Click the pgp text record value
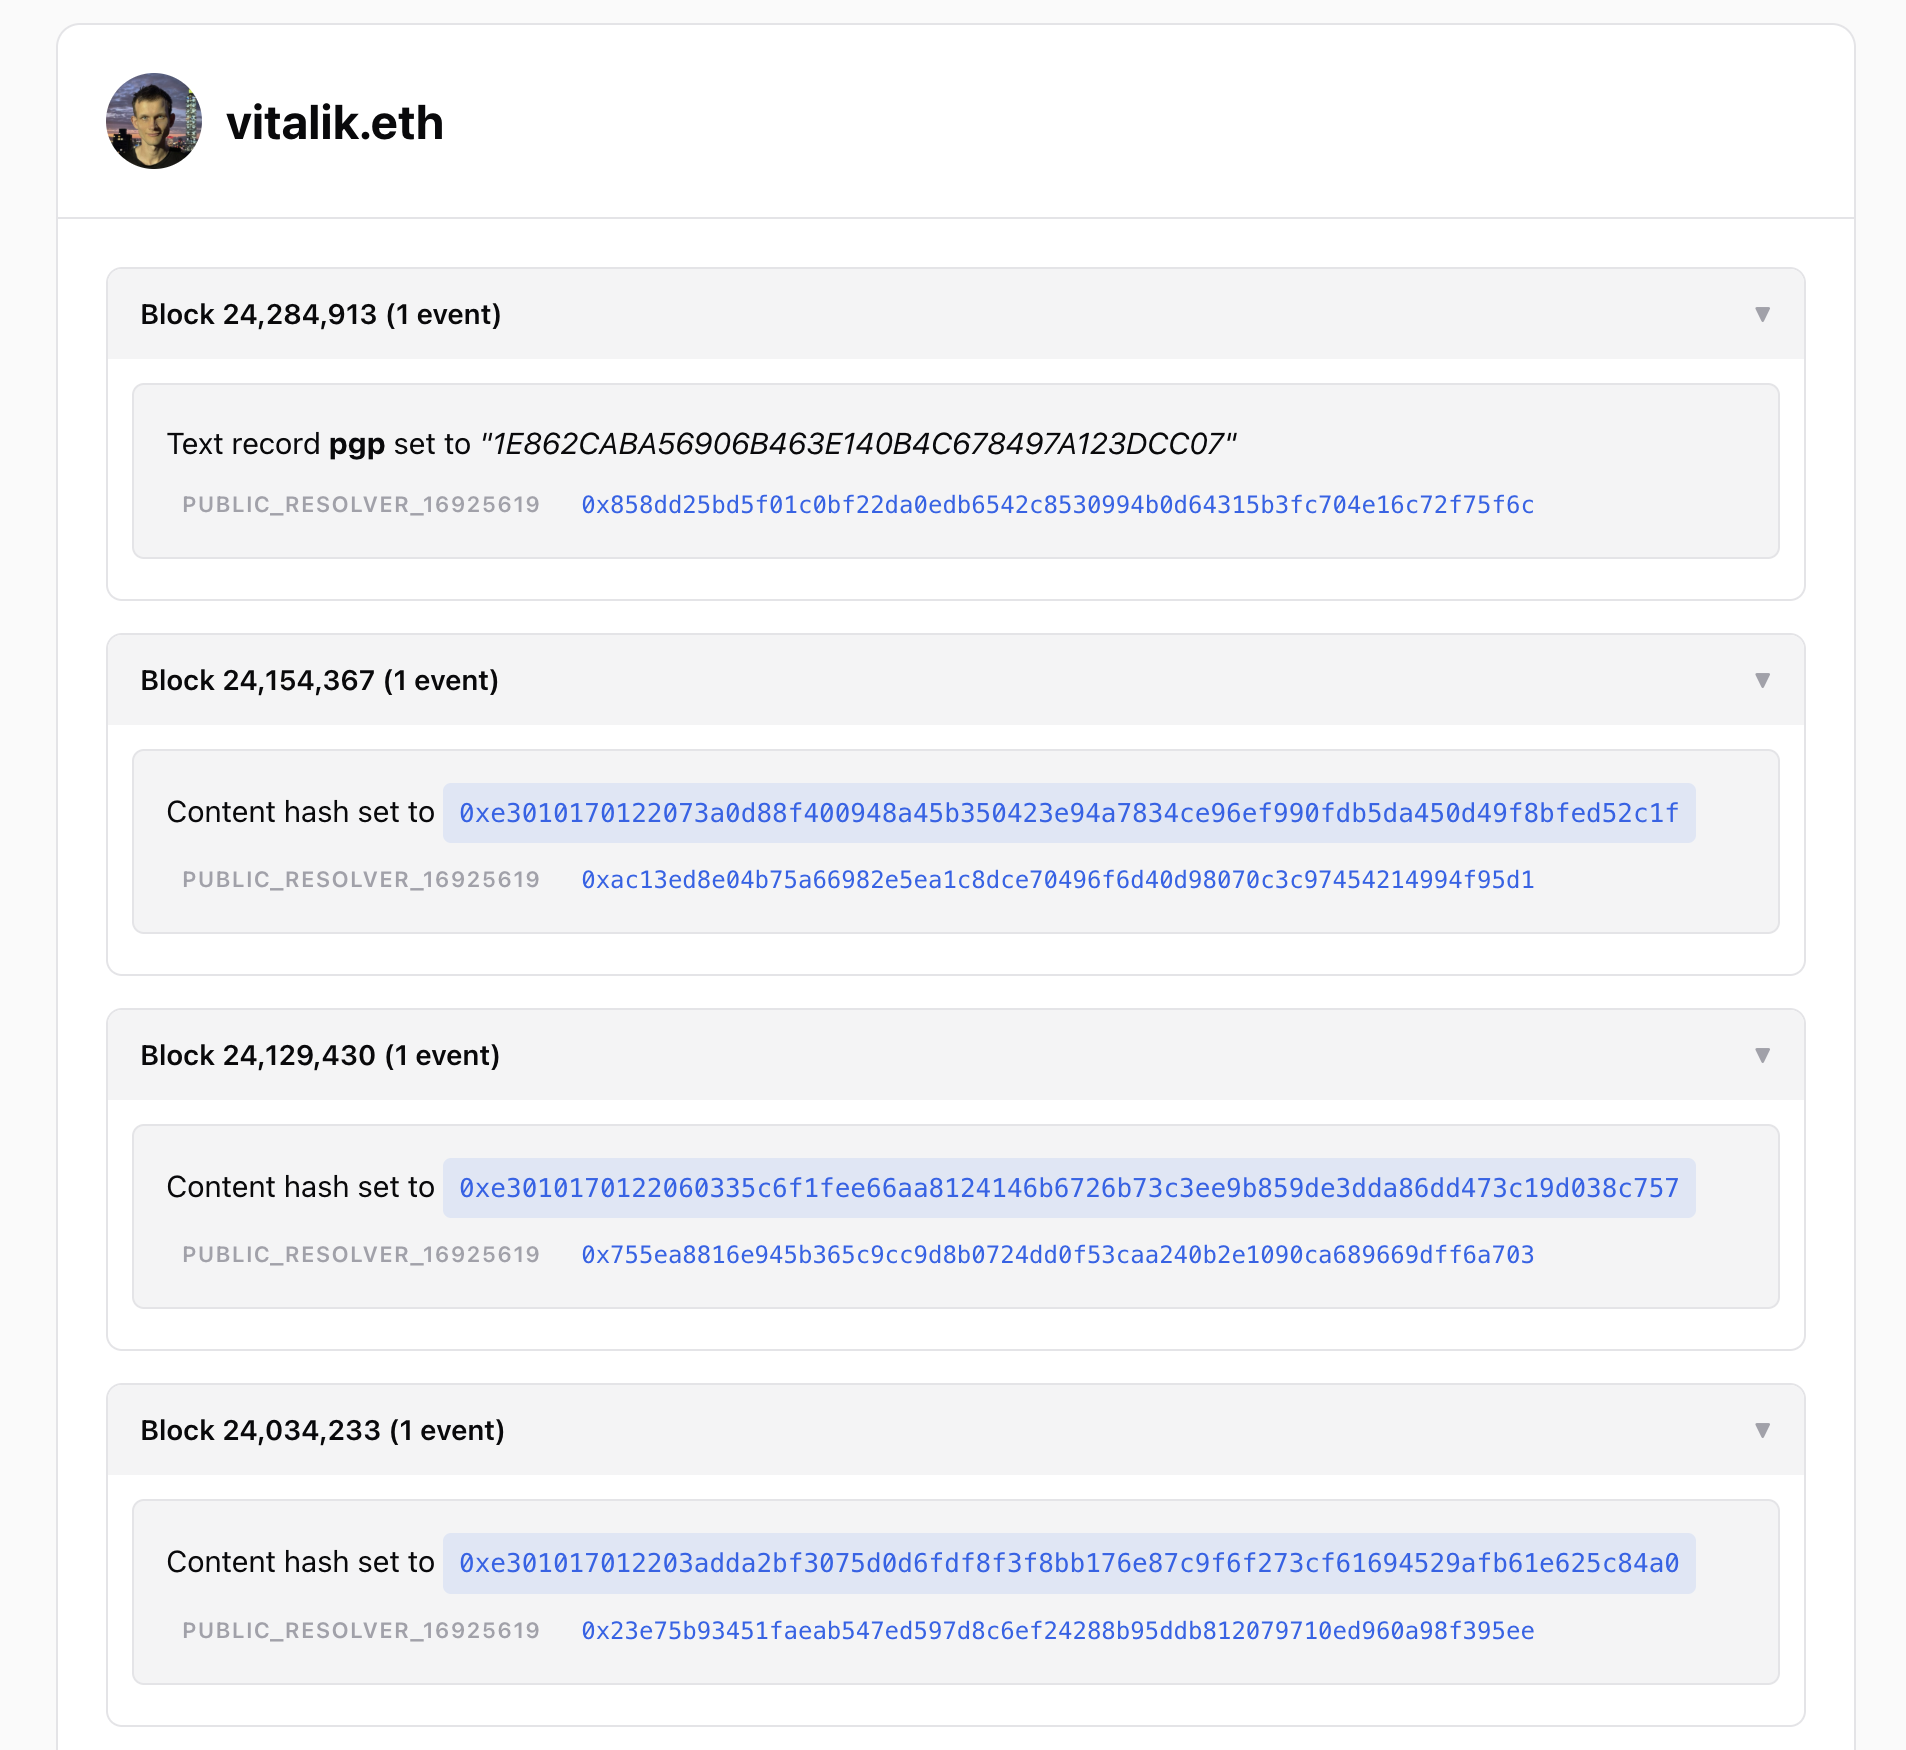Screen dimensions: 1906x1750 (859, 444)
